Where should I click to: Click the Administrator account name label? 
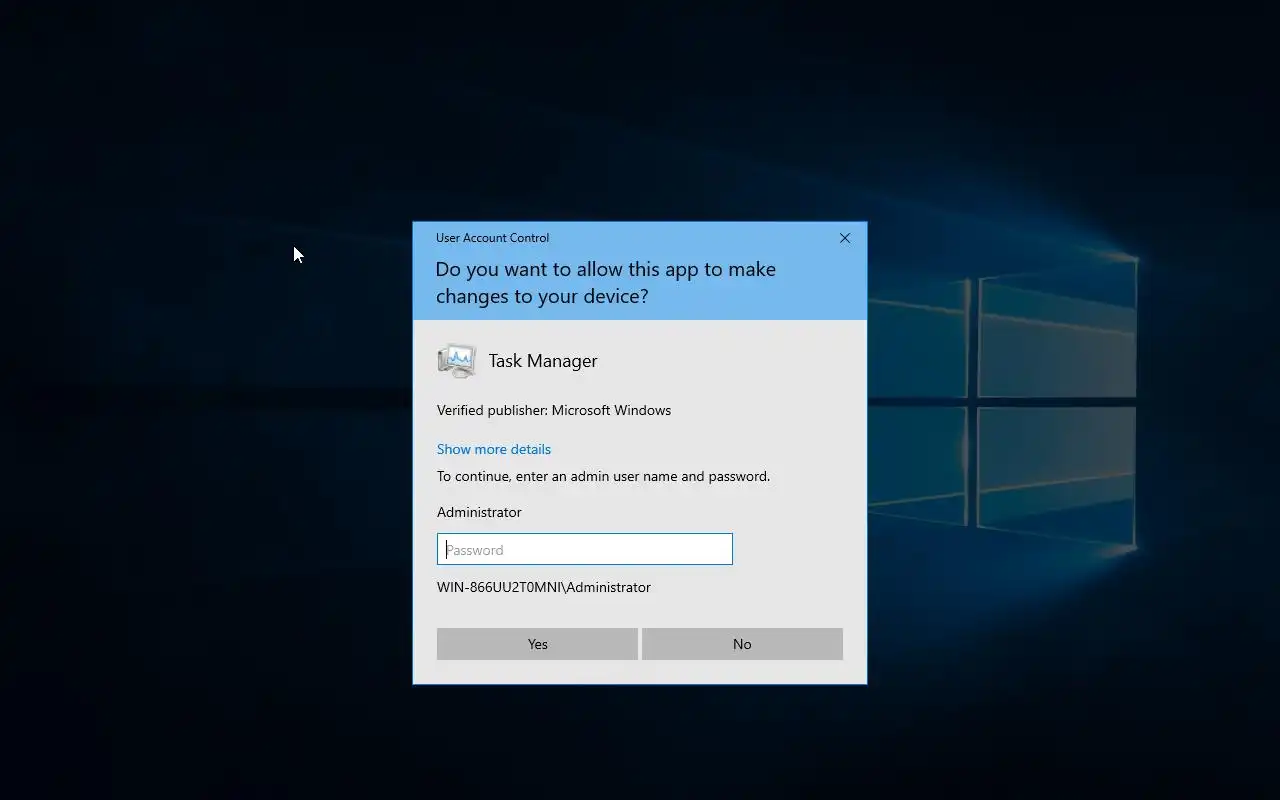[479, 512]
